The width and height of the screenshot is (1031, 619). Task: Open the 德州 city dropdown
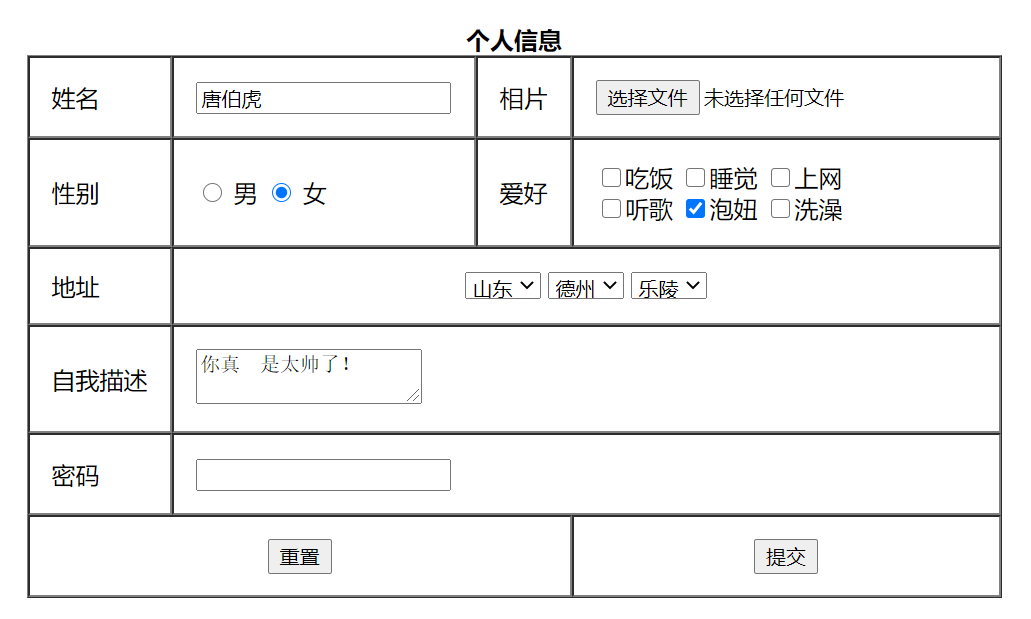(585, 286)
